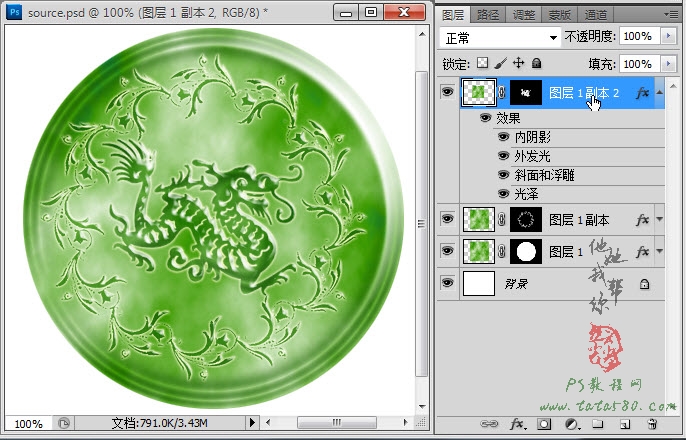Switch to the 蒙版 tab
686x440 pixels.
click(x=560, y=15)
